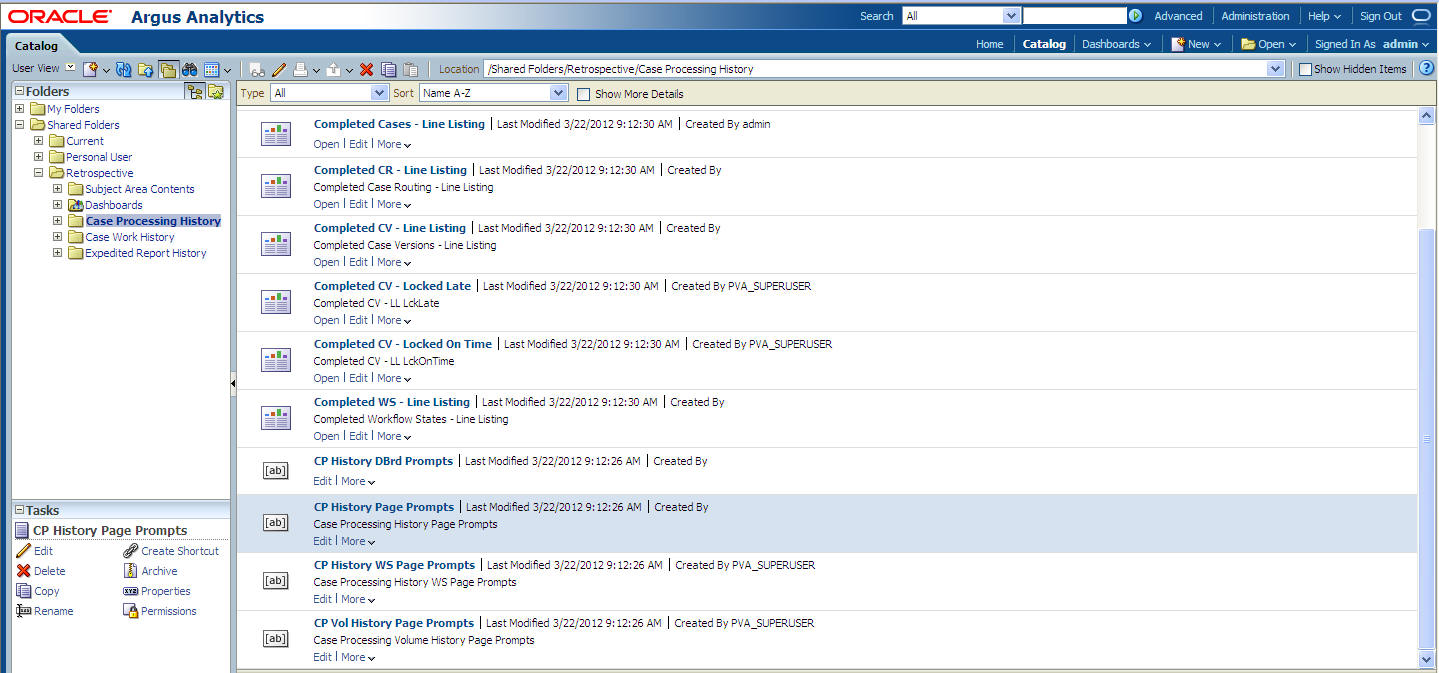Image resolution: width=1439 pixels, height=673 pixels.
Task: Click the pane splitter collapse arrow
Action: click(233, 382)
